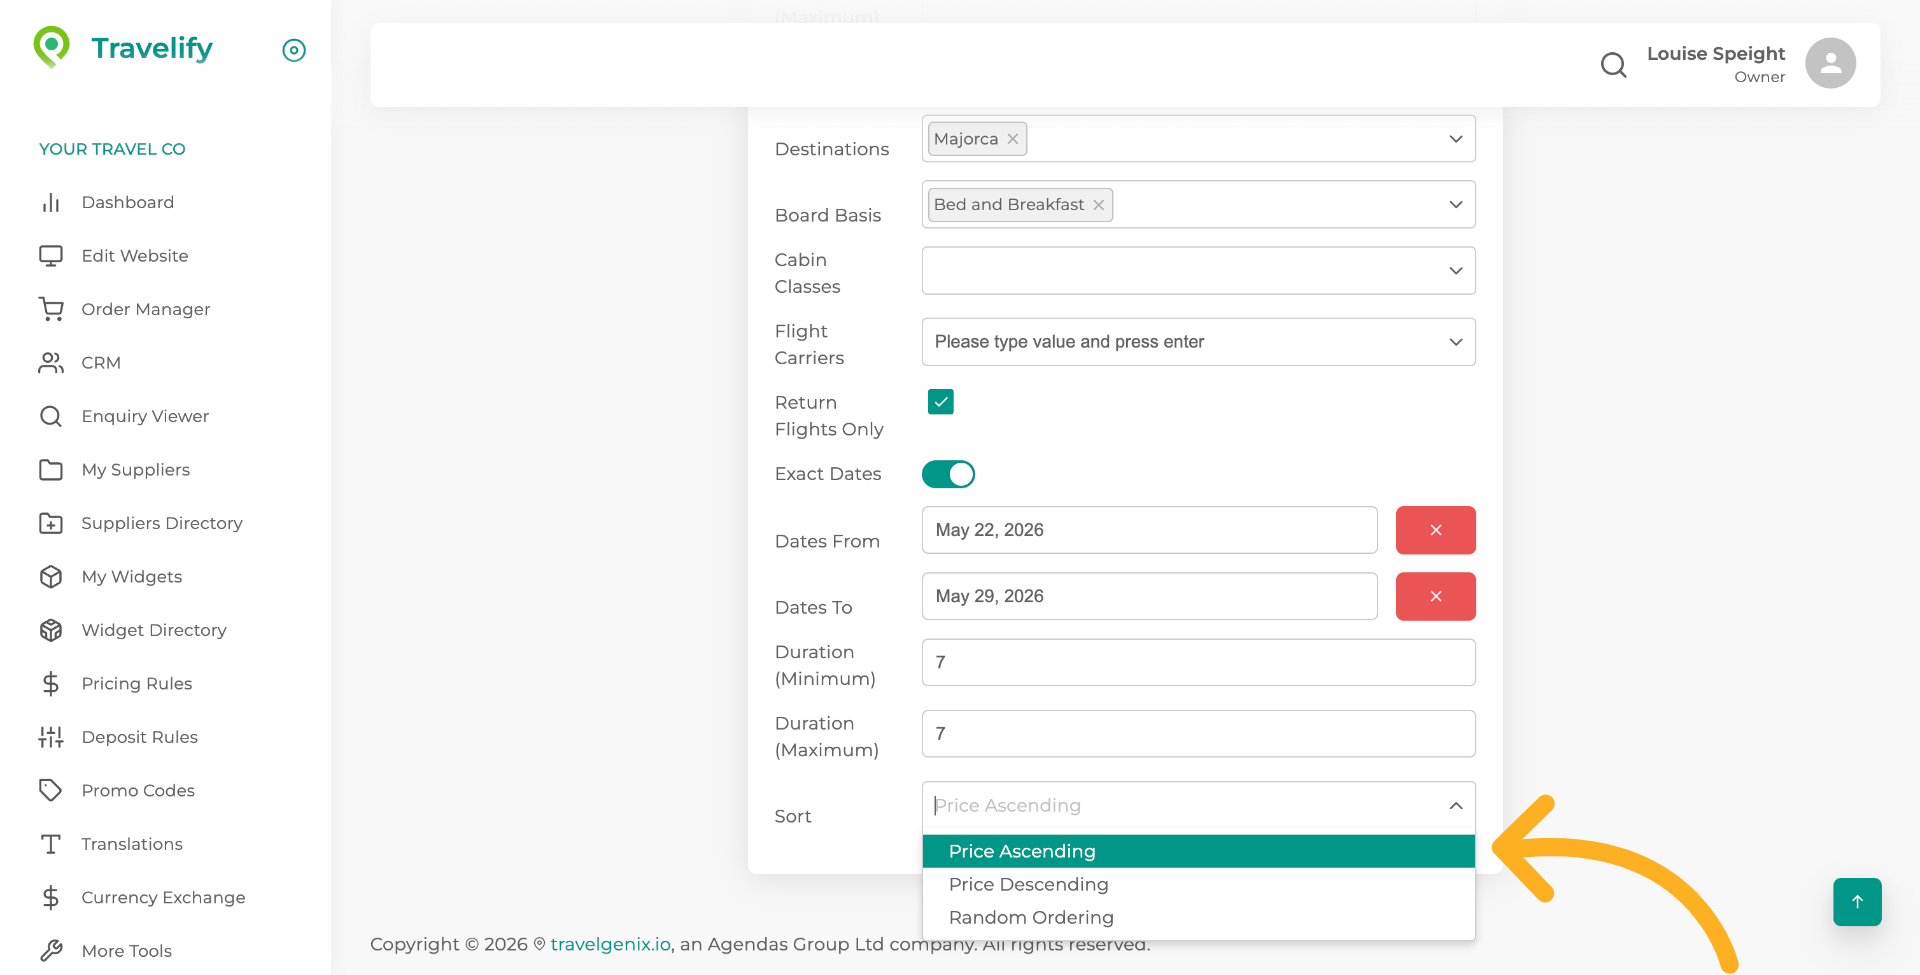The width and height of the screenshot is (1920, 975).
Task: Click the search magnifier in the header
Action: point(1612,64)
